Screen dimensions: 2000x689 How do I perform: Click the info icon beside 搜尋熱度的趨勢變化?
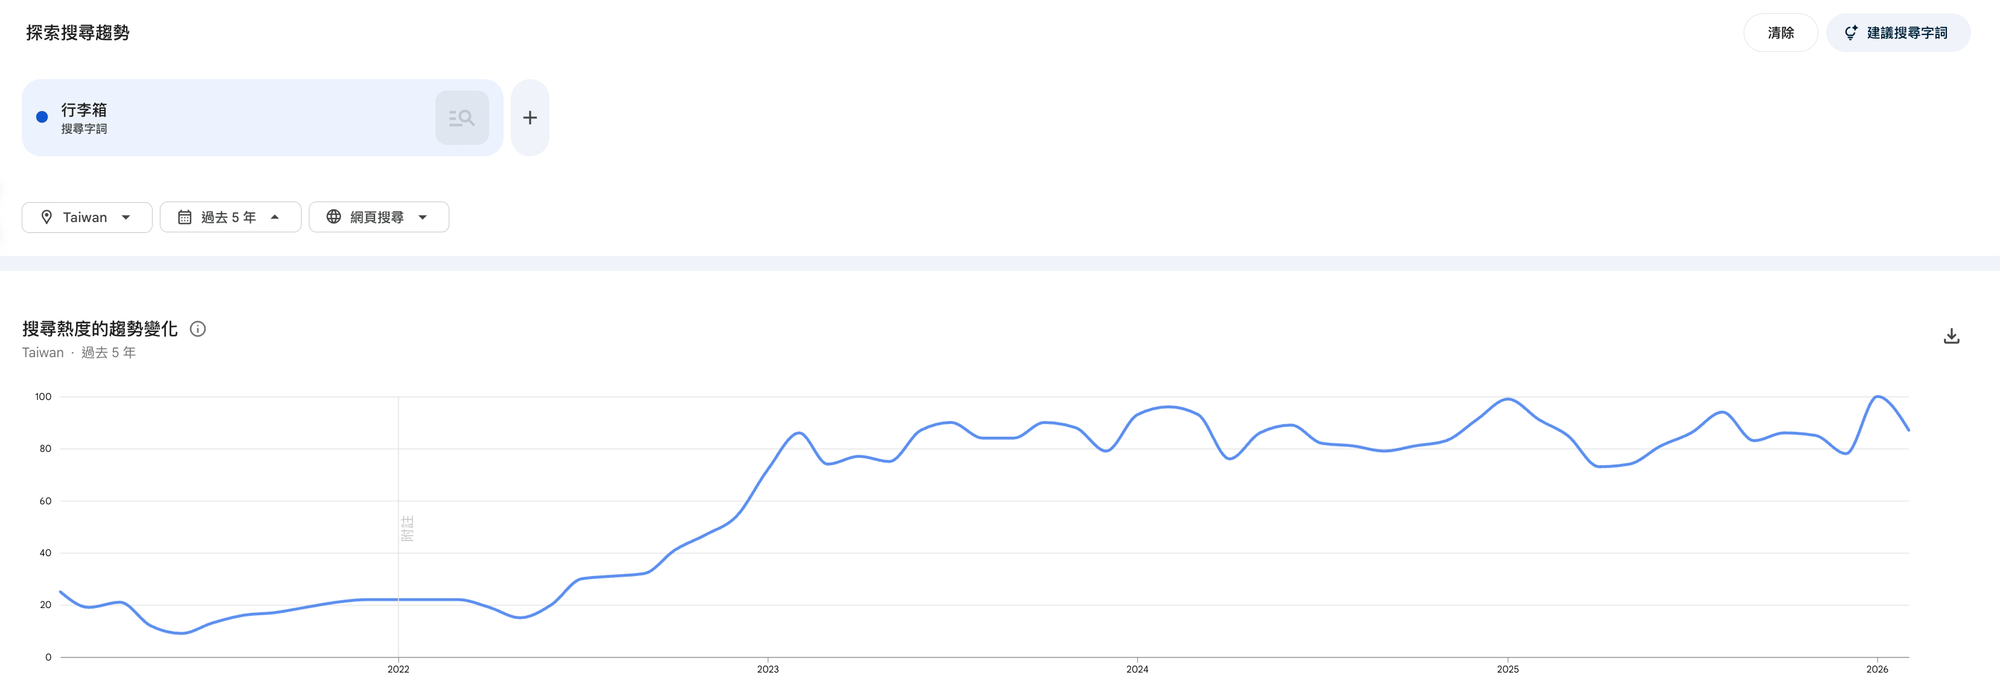(198, 329)
